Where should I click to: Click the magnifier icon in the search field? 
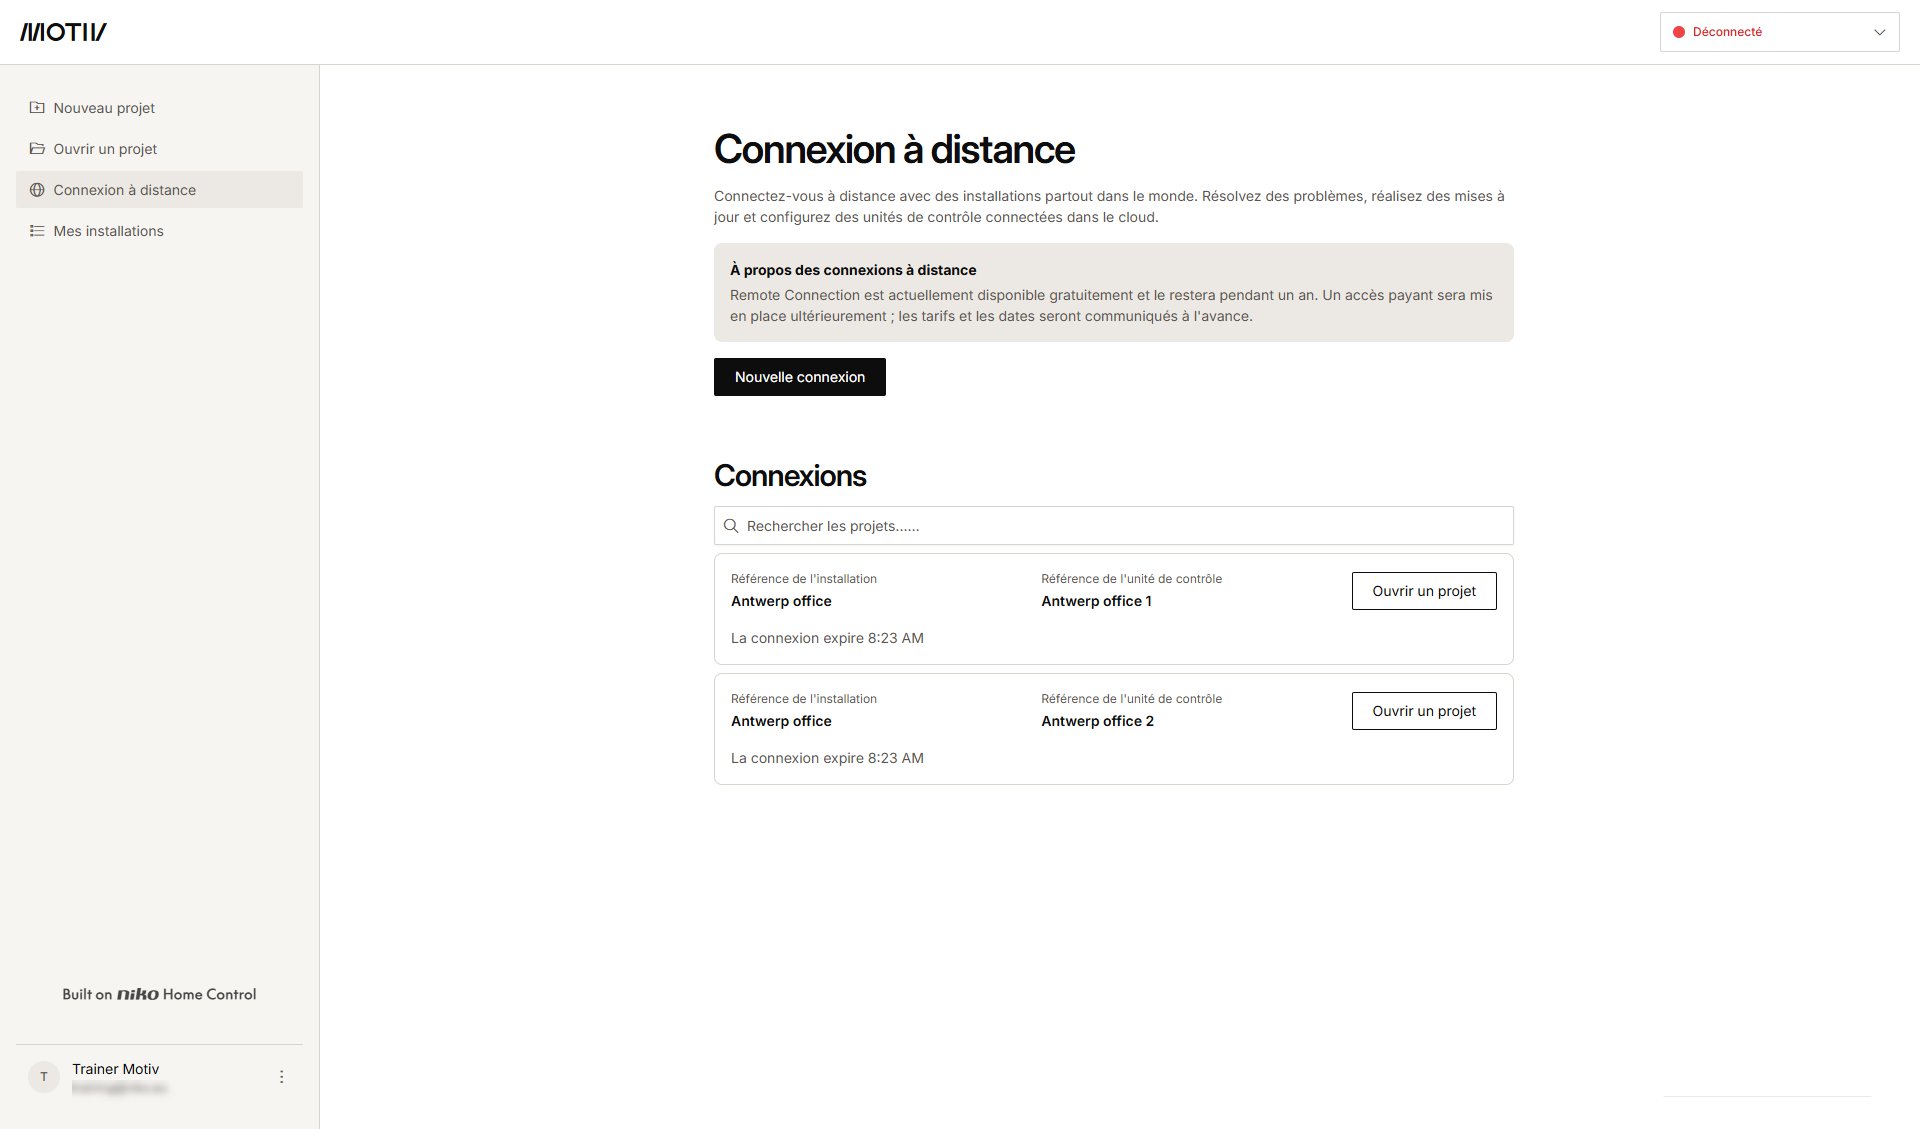point(731,526)
